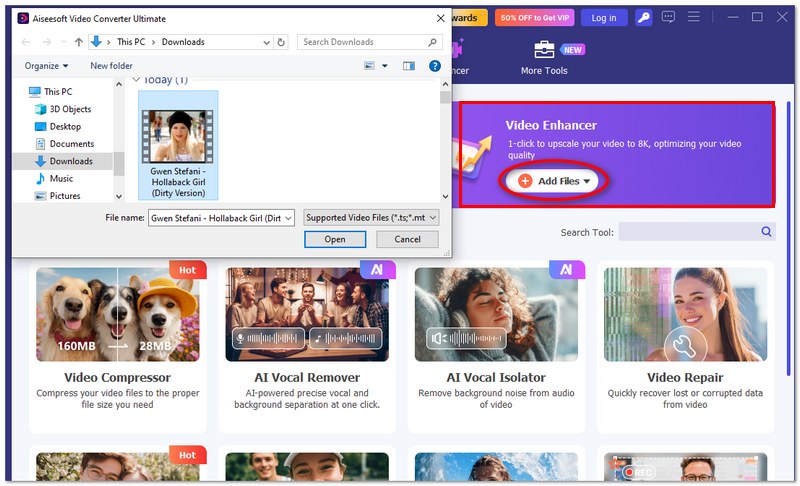Select Documents folder in tree

point(64,144)
